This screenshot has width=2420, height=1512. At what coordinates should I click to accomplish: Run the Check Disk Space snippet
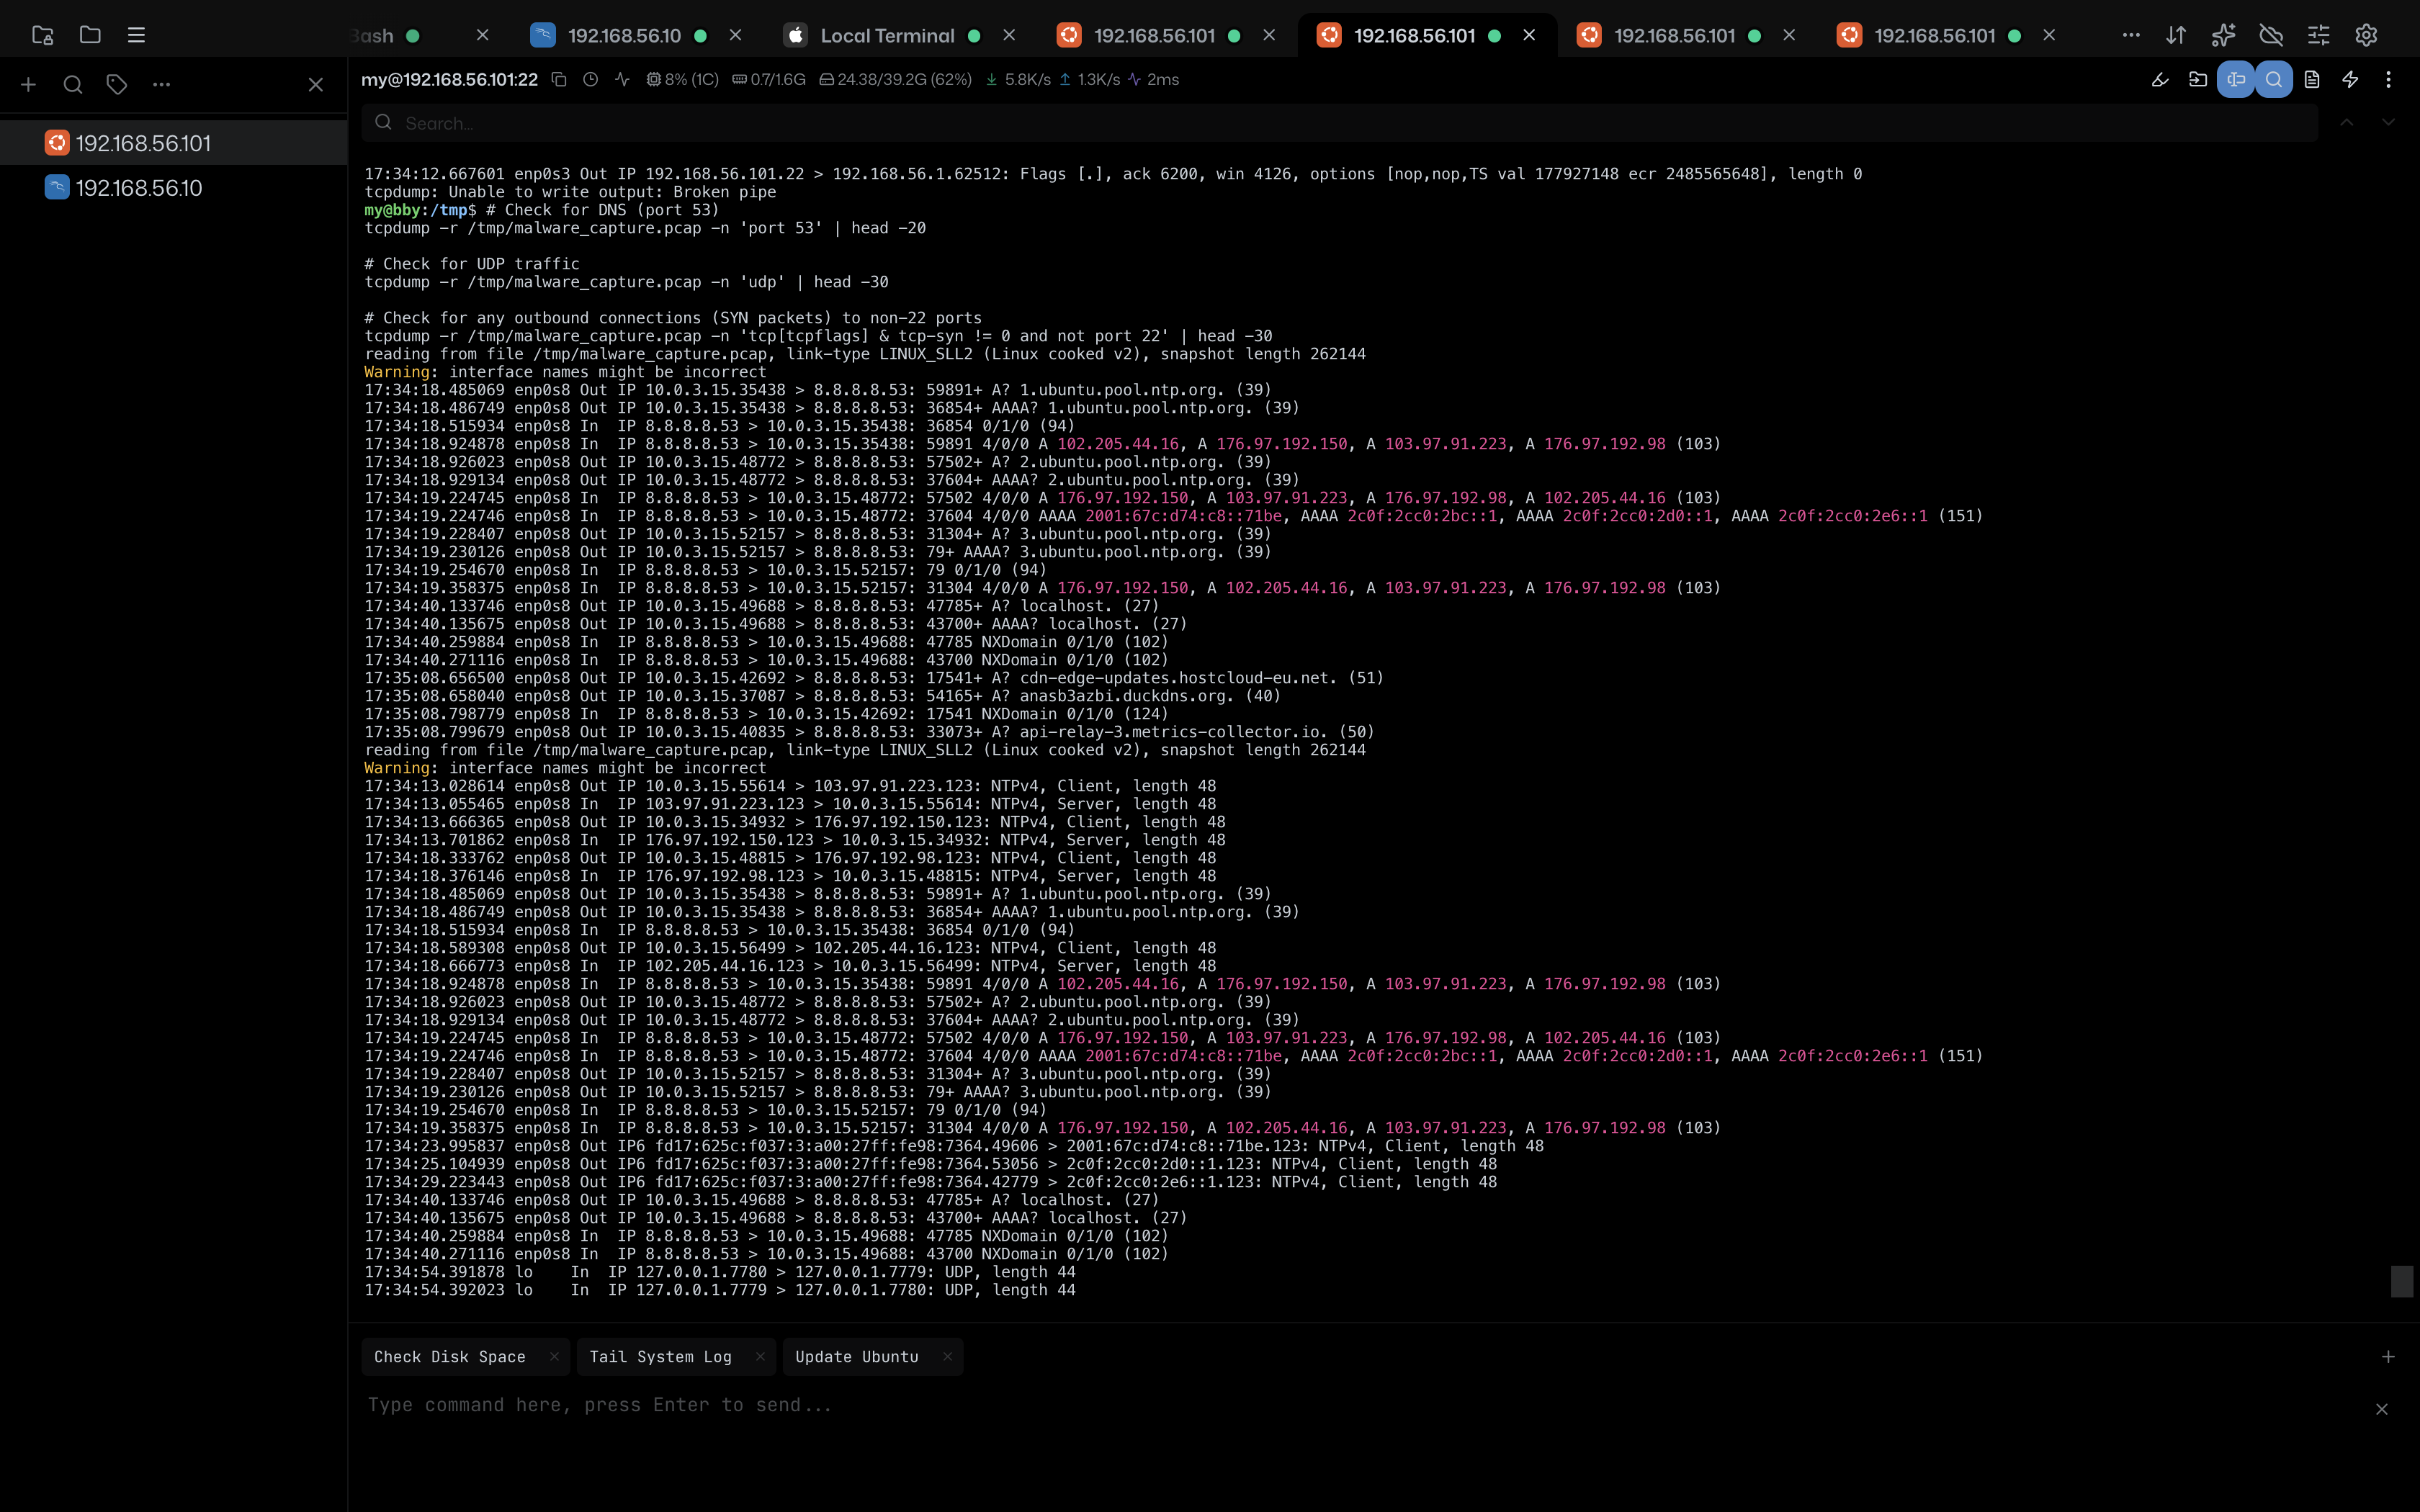[450, 1357]
